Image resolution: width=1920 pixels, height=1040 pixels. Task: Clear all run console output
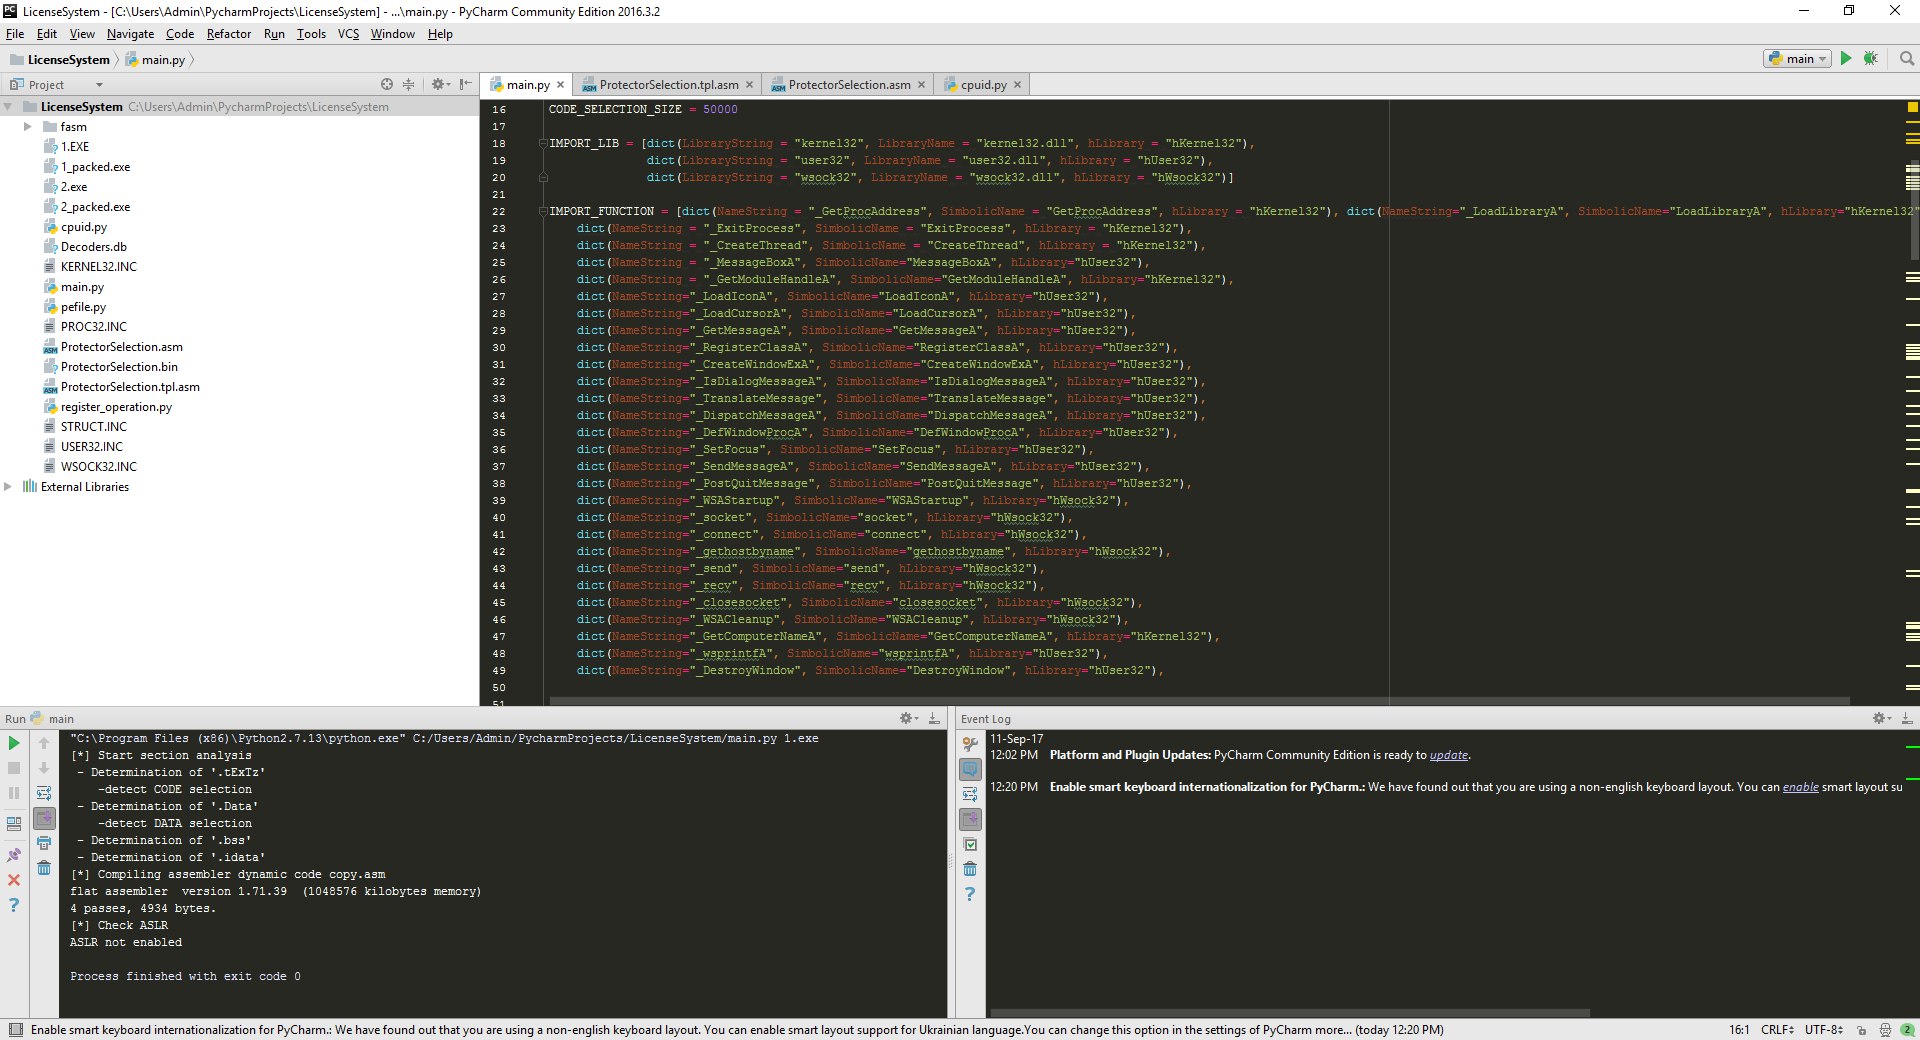point(44,868)
